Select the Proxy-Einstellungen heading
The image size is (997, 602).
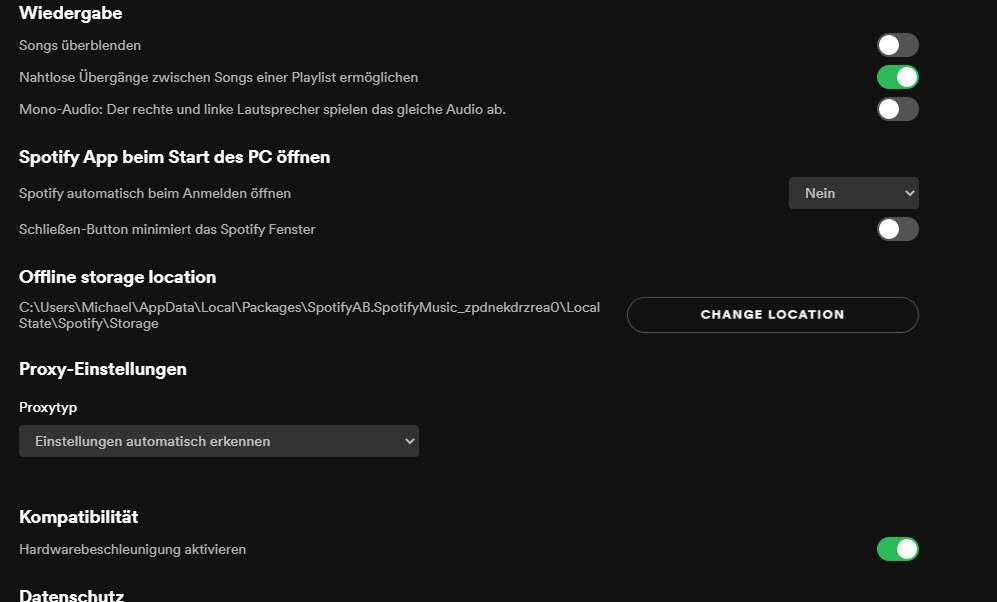pyautogui.click(x=103, y=369)
